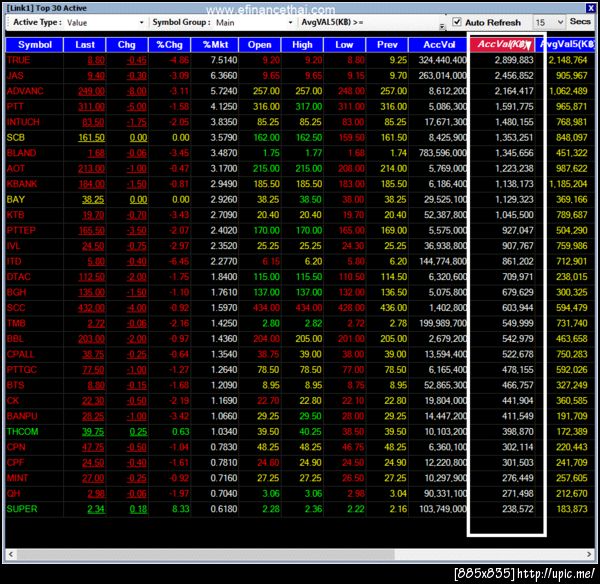The image size is (600, 584).
Task: Sort by the Chg column header
Action: [127, 45]
